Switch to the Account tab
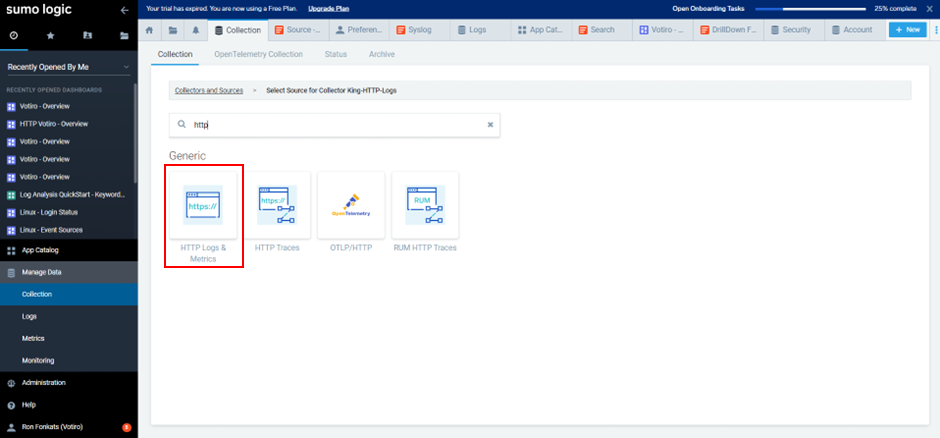940x438 pixels. (x=855, y=30)
